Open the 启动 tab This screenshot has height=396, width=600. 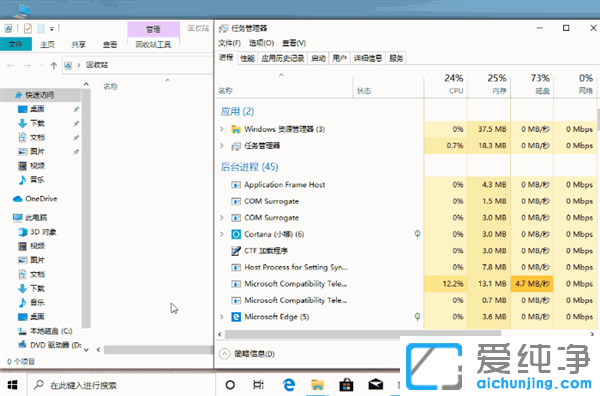click(318, 58)
